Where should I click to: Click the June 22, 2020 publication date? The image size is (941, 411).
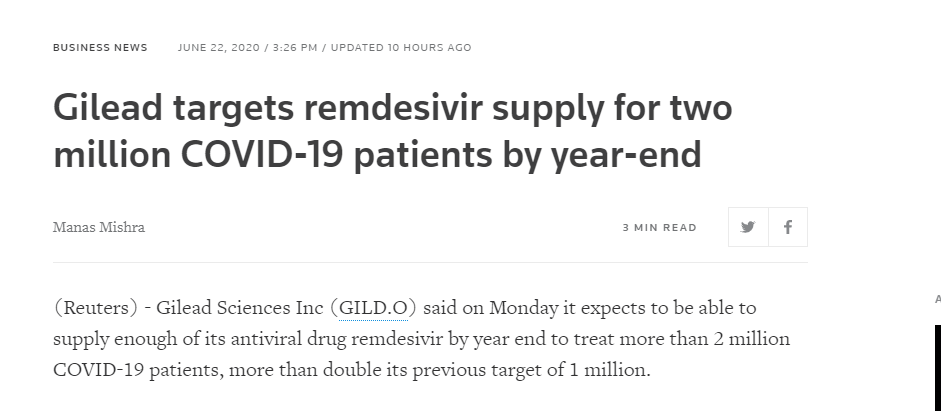pyautogui.click(x=218, y=48)
